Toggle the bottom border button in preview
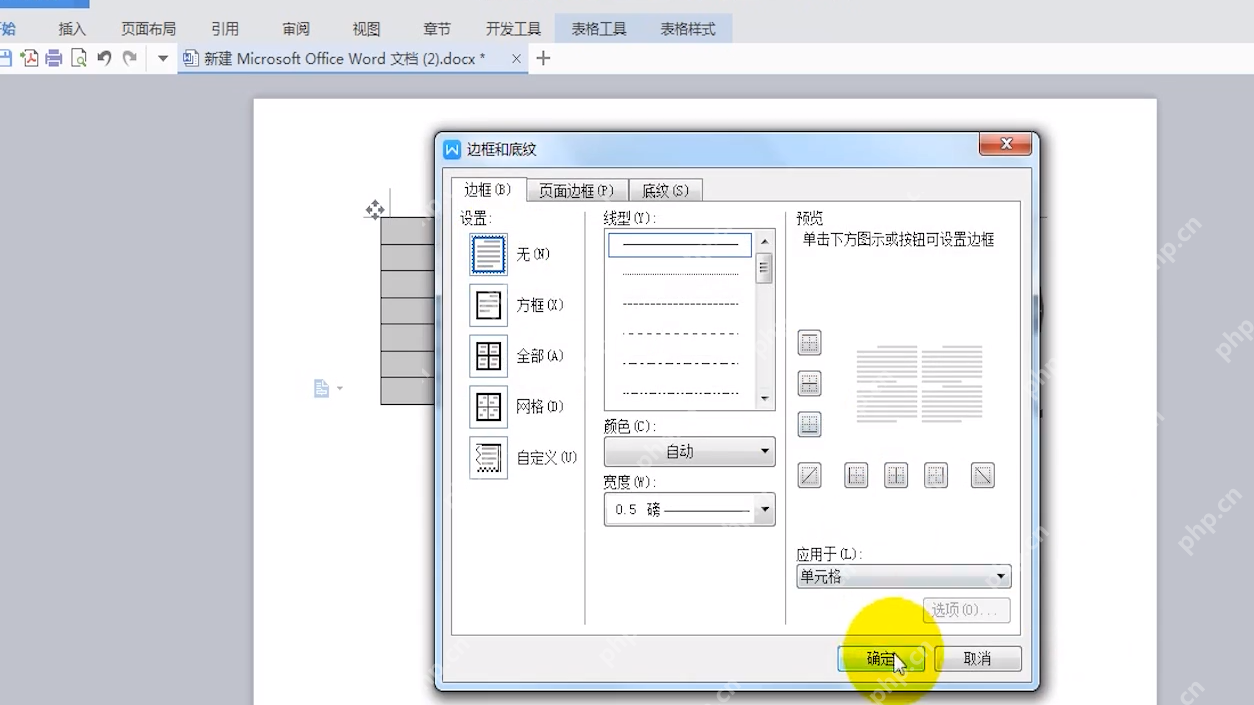The height and width of the screenshot is (705, 1254). click(x=809, y=425)
